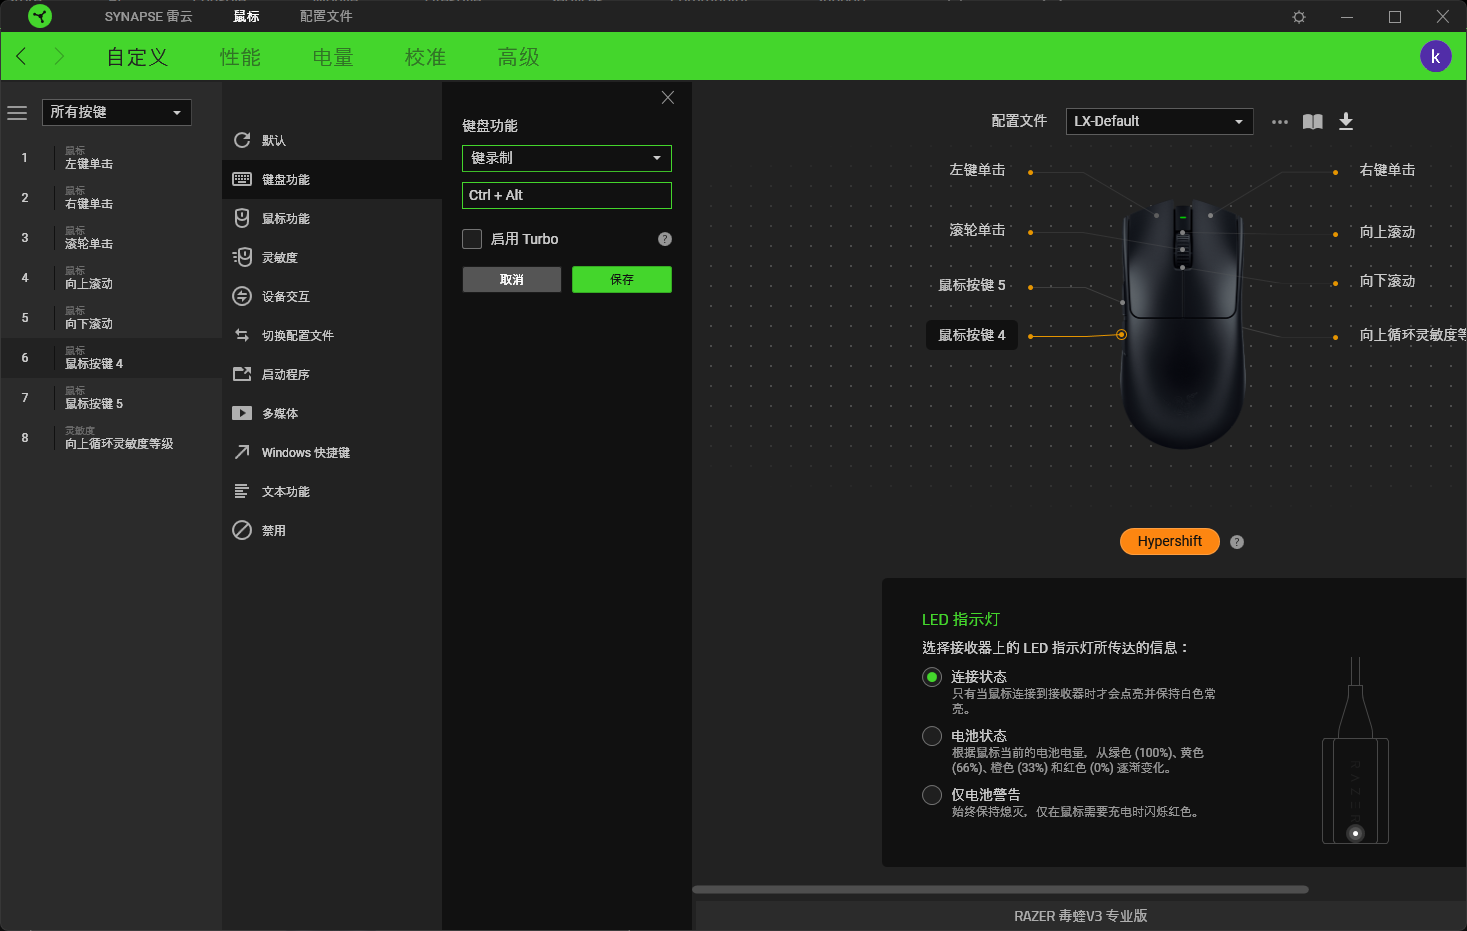
Task: Select the 连接状态 radio button
Action: point(932,677)
